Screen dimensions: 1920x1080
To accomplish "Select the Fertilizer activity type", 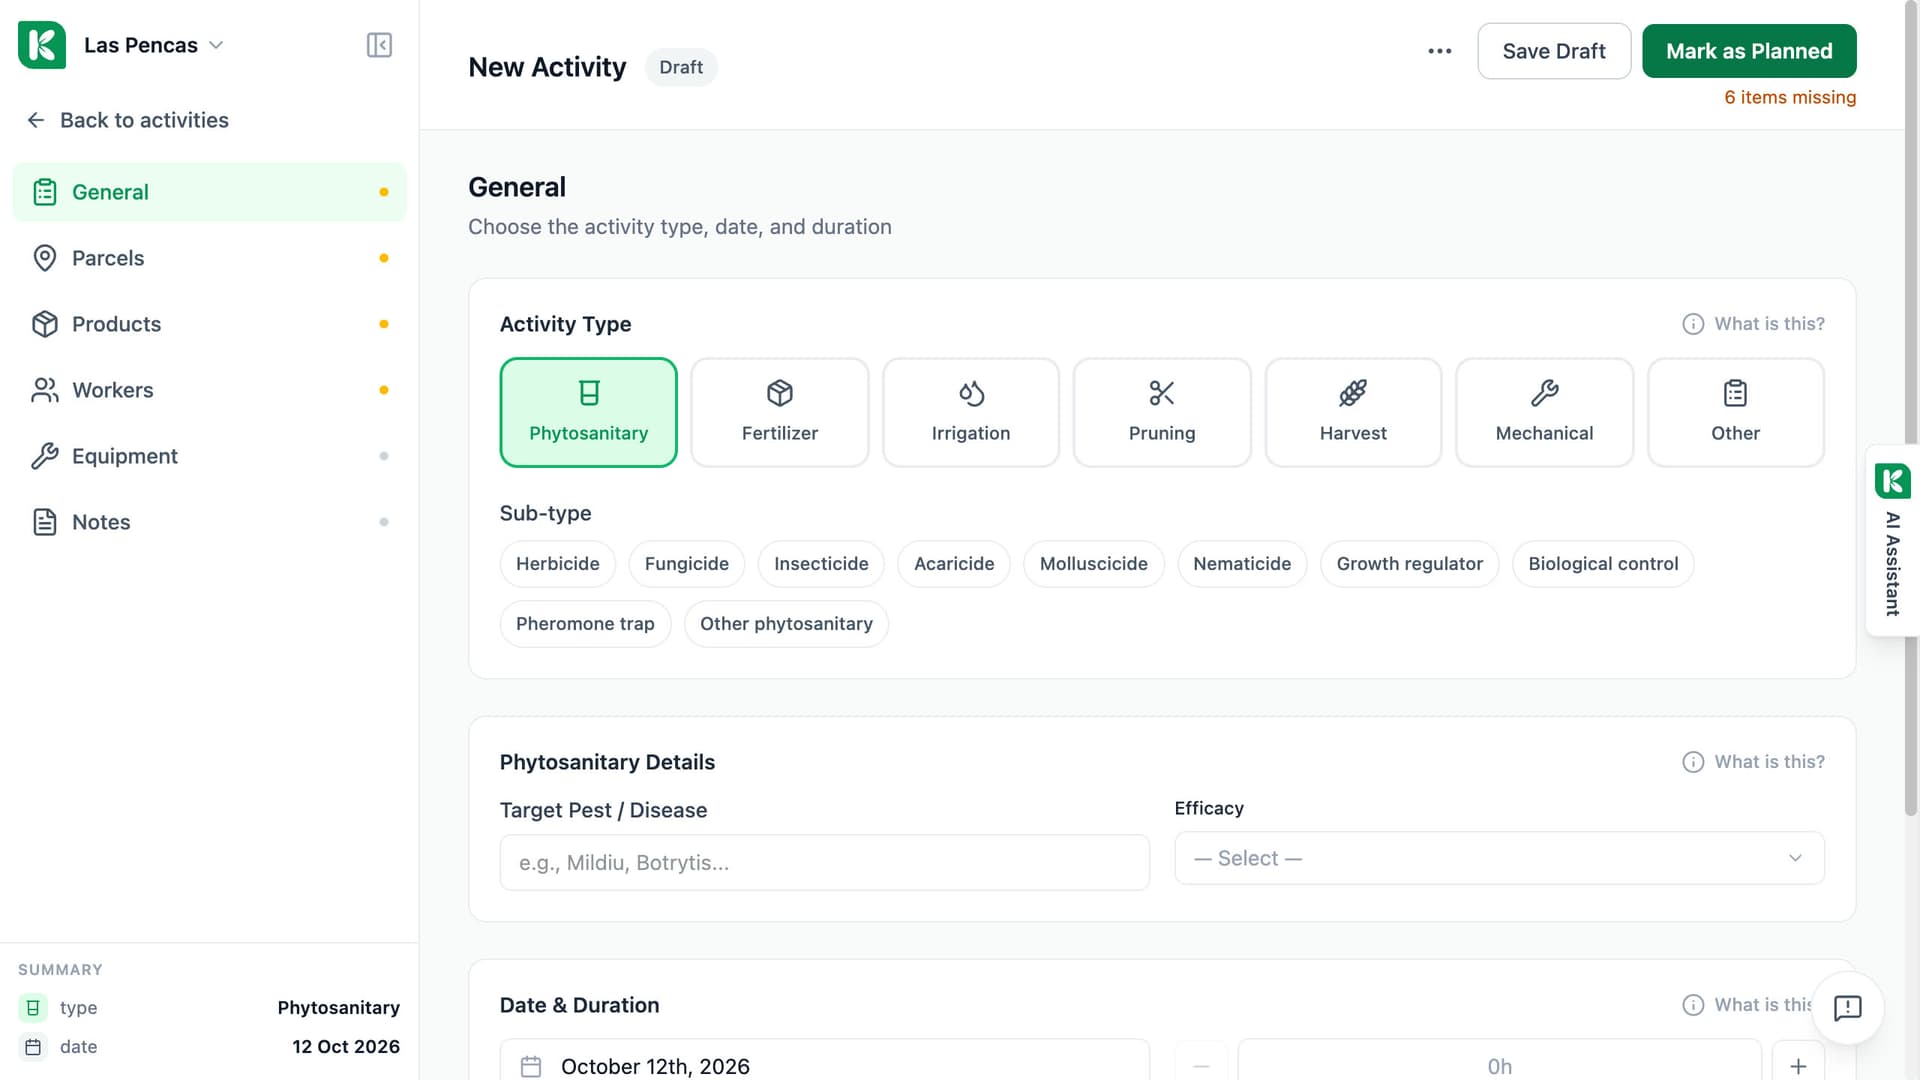I will tap(779, 412).
